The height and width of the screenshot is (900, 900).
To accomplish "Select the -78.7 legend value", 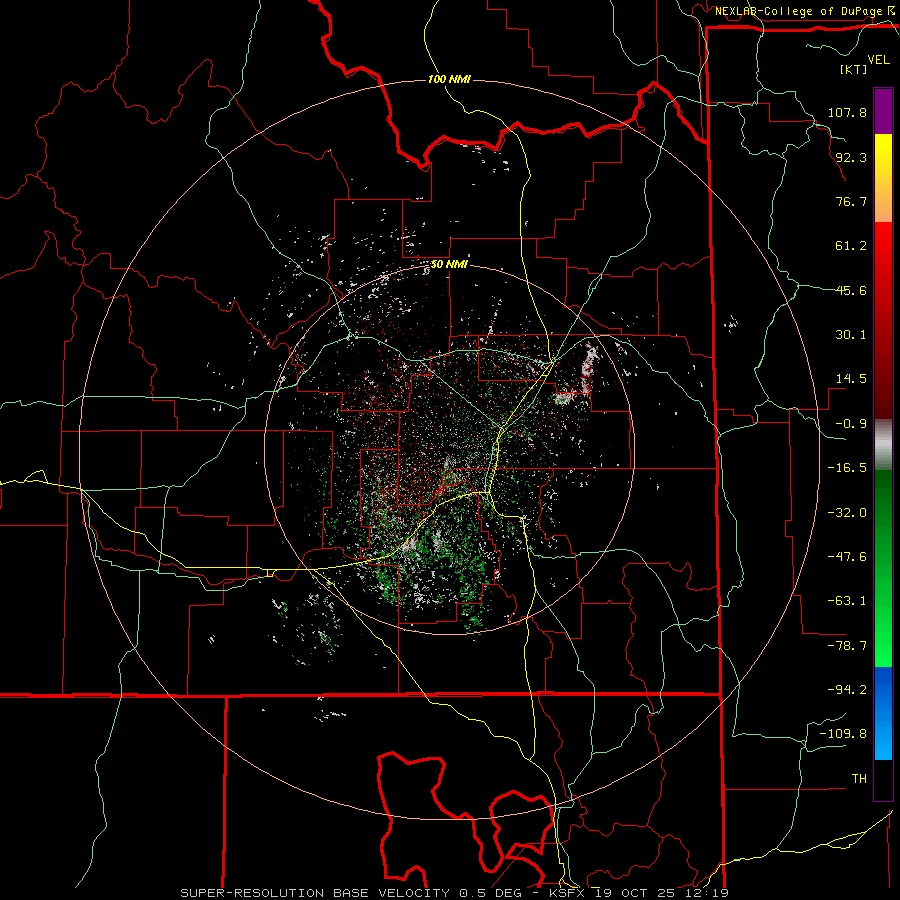I will (x=847, y=646).
